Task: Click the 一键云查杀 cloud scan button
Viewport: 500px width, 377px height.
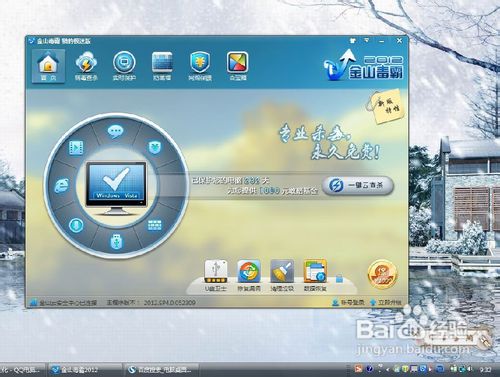Action: [x=358, y=185]
